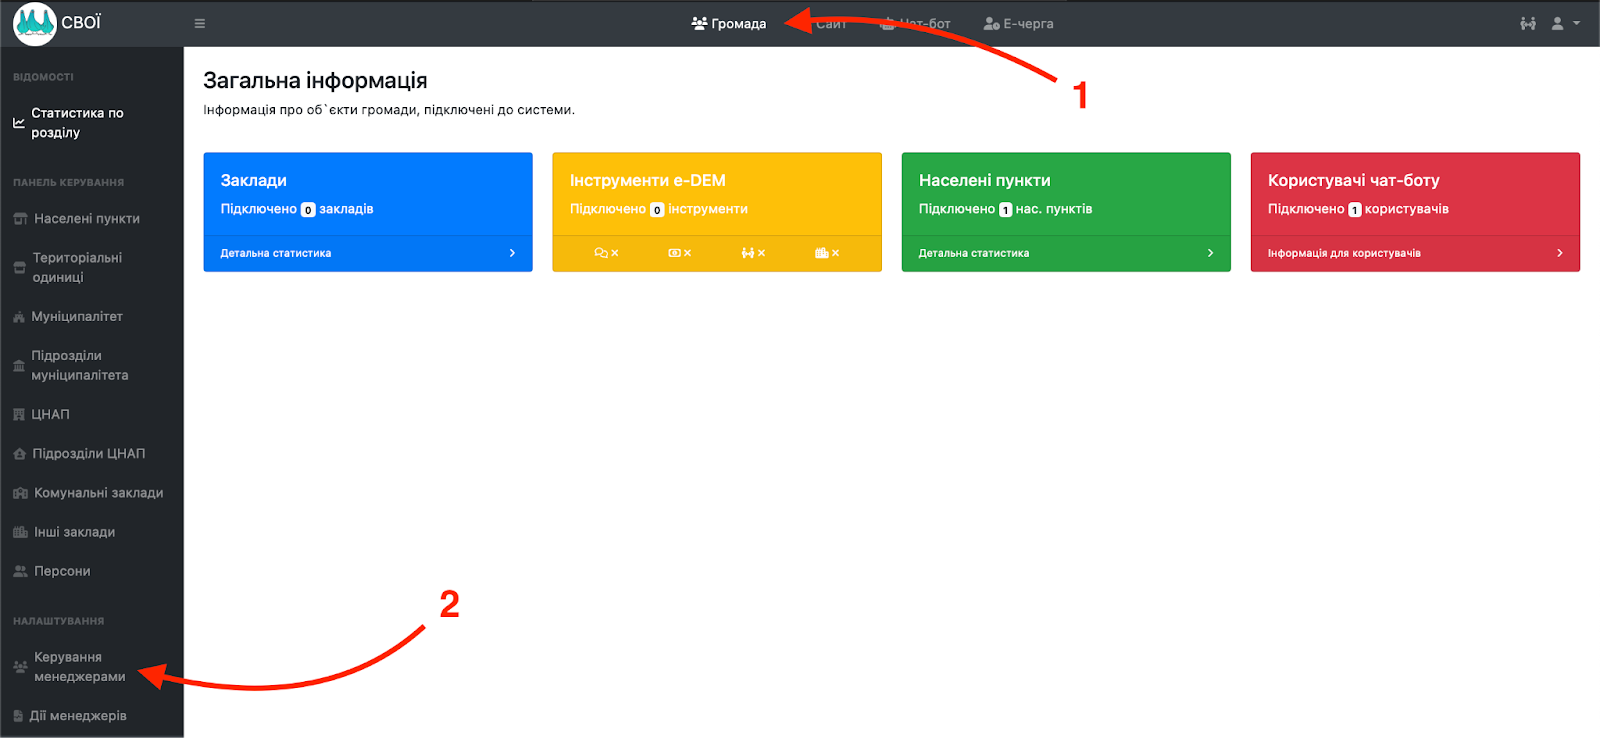Click the Персони icon in the sidebar
The width and height of the screenshot is (1600, 738).
coord(20,572)
